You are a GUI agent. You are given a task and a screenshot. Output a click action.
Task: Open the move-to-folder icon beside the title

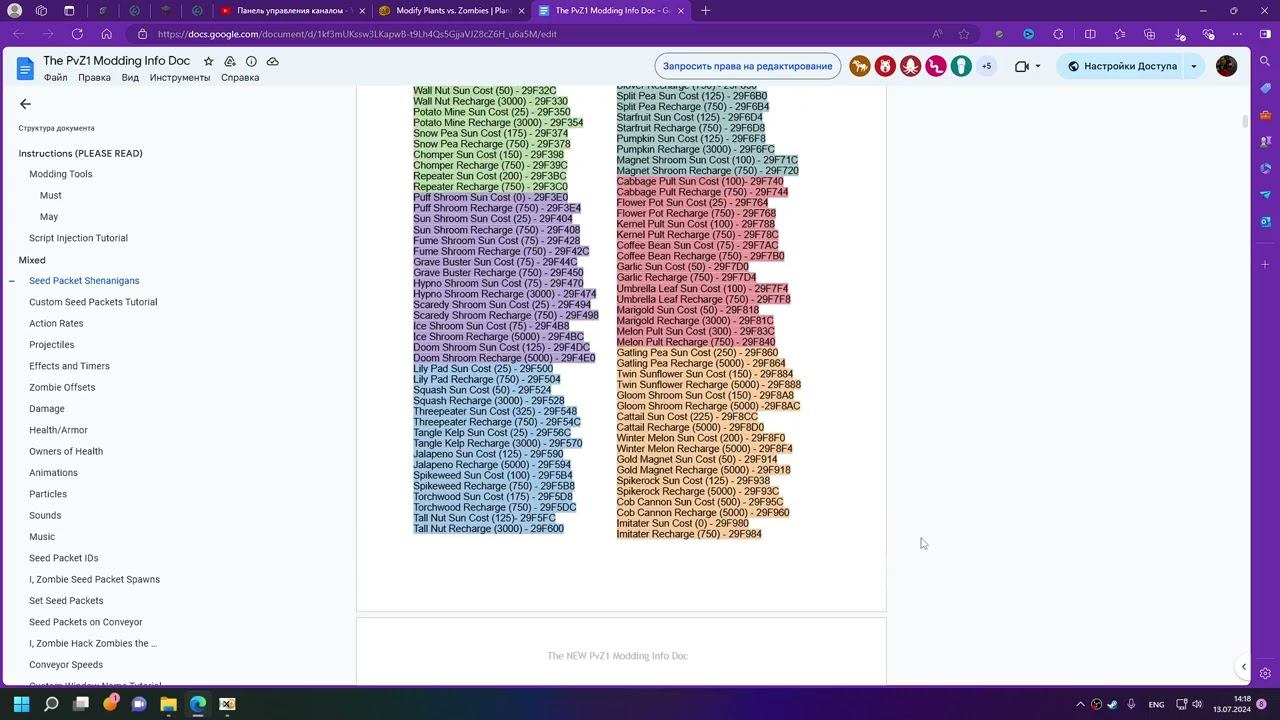[230, 61]
